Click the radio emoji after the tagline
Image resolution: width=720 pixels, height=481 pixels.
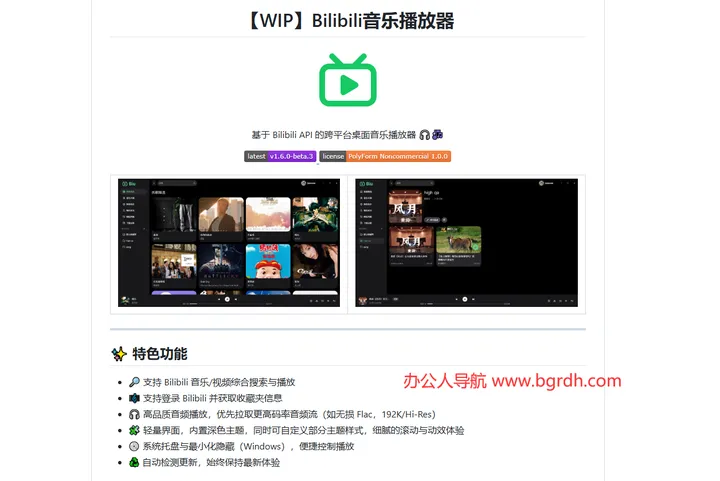click(438, 134)
